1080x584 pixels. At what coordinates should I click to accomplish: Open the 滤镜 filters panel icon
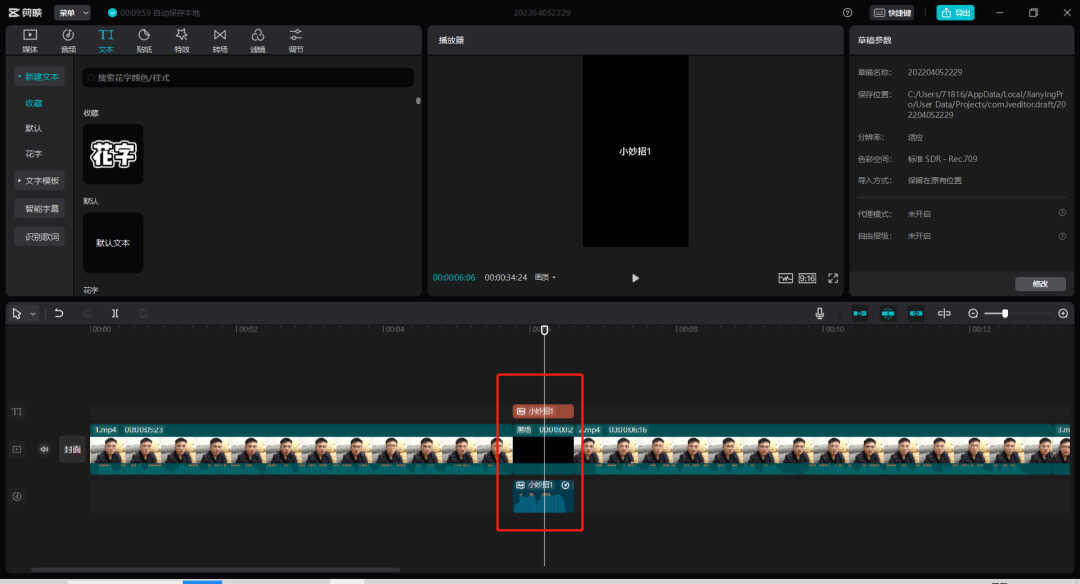pos(258,40)
